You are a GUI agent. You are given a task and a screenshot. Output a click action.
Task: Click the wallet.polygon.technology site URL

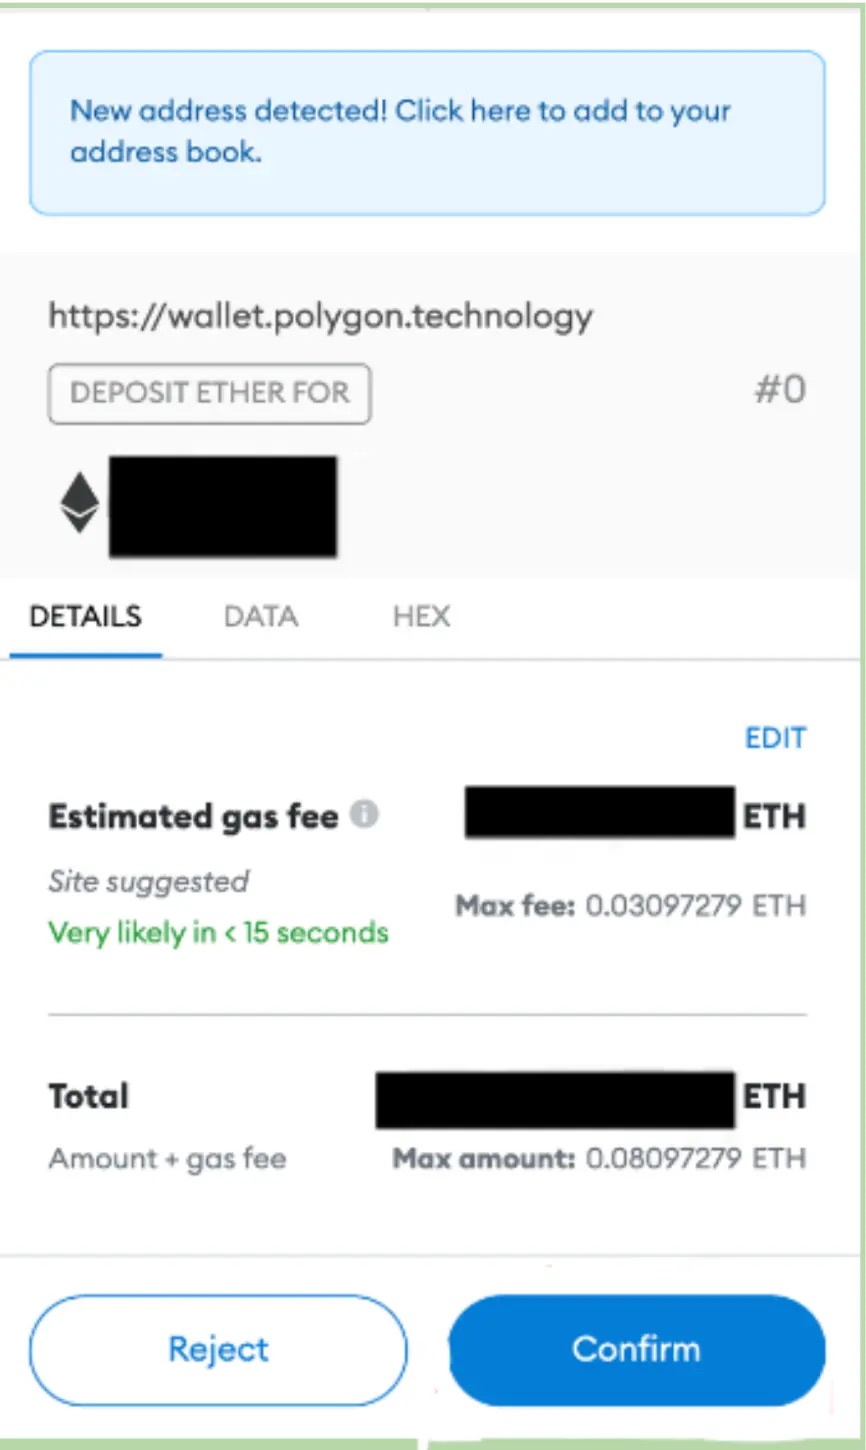[321, 317]
